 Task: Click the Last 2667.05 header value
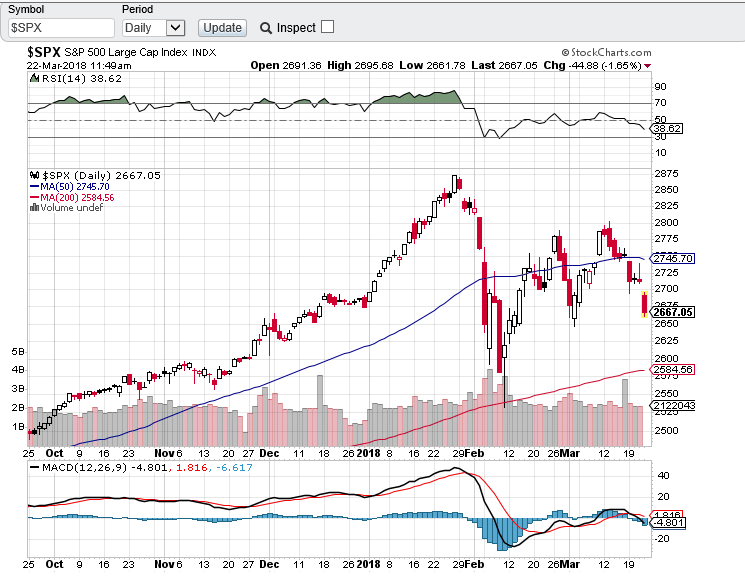click(x=505, y=66)
